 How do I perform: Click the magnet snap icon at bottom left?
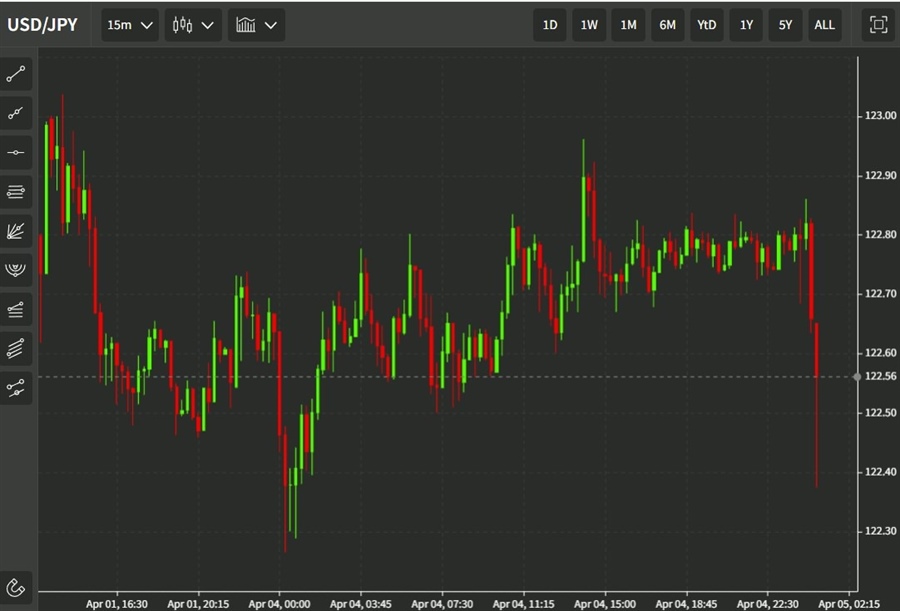(x=17, y=586)
